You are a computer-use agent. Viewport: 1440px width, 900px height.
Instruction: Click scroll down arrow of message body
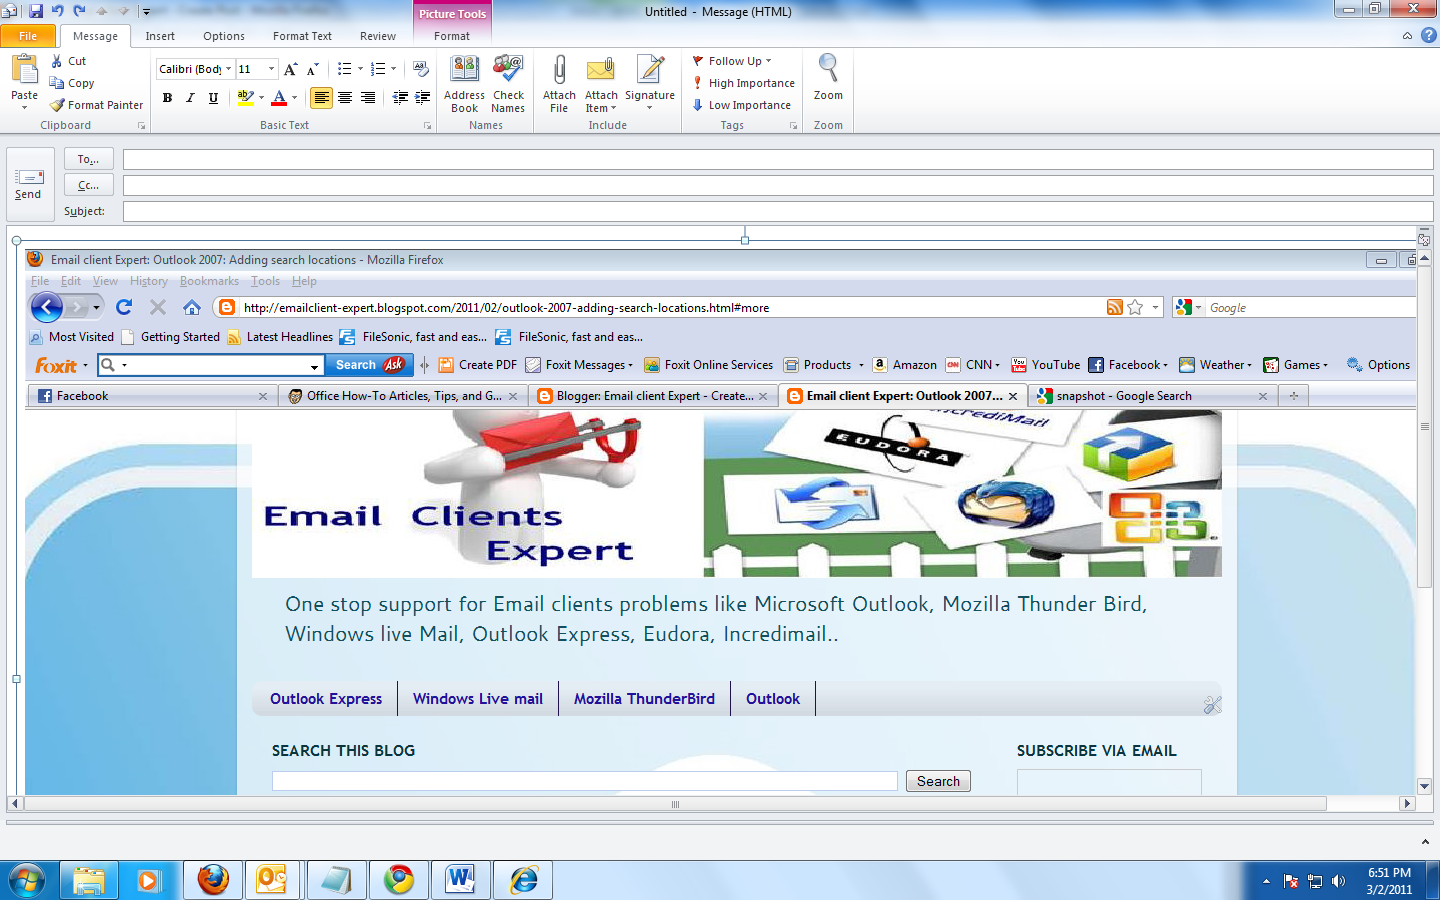click(1424, 786)
